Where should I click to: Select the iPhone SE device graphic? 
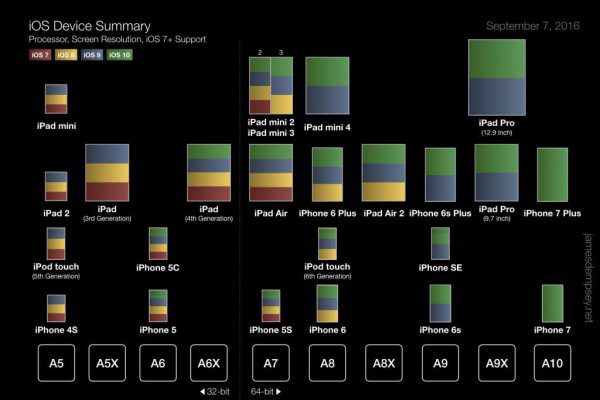[440, 244]
